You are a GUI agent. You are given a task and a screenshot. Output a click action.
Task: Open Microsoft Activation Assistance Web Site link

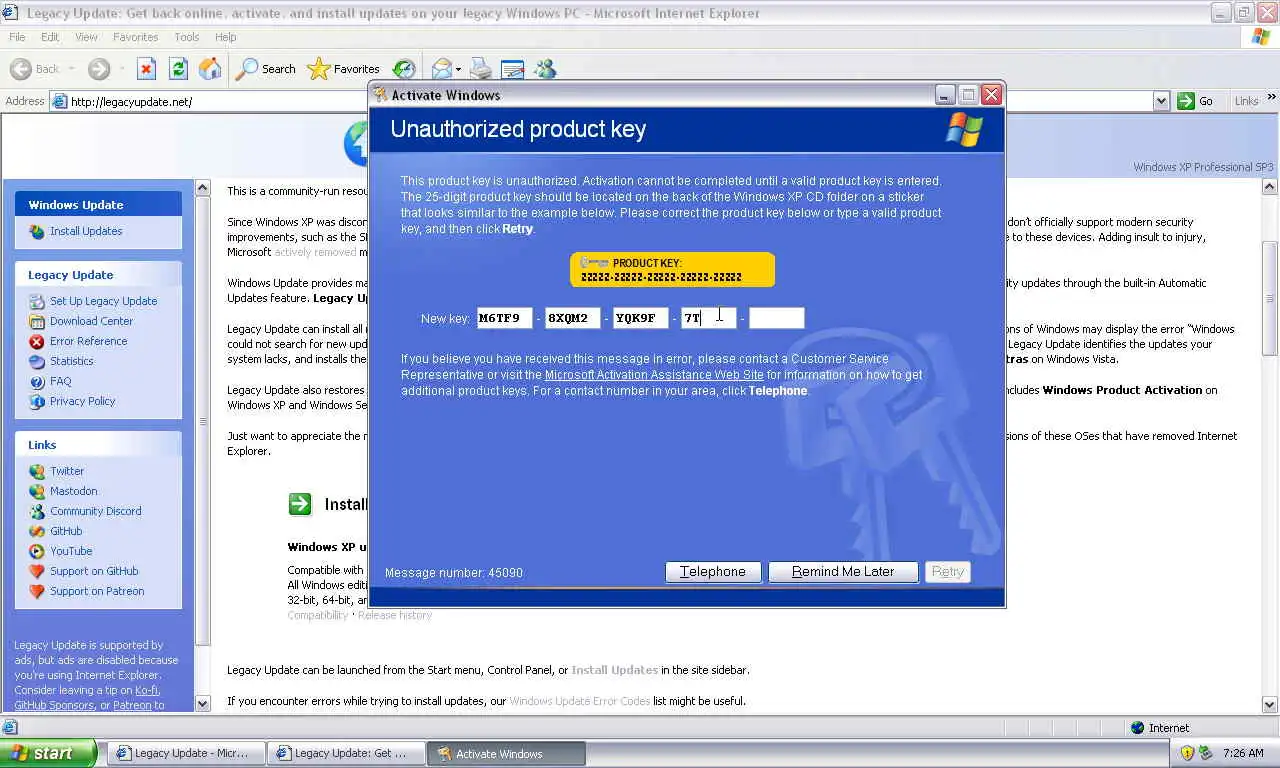[x=654, y=375]
